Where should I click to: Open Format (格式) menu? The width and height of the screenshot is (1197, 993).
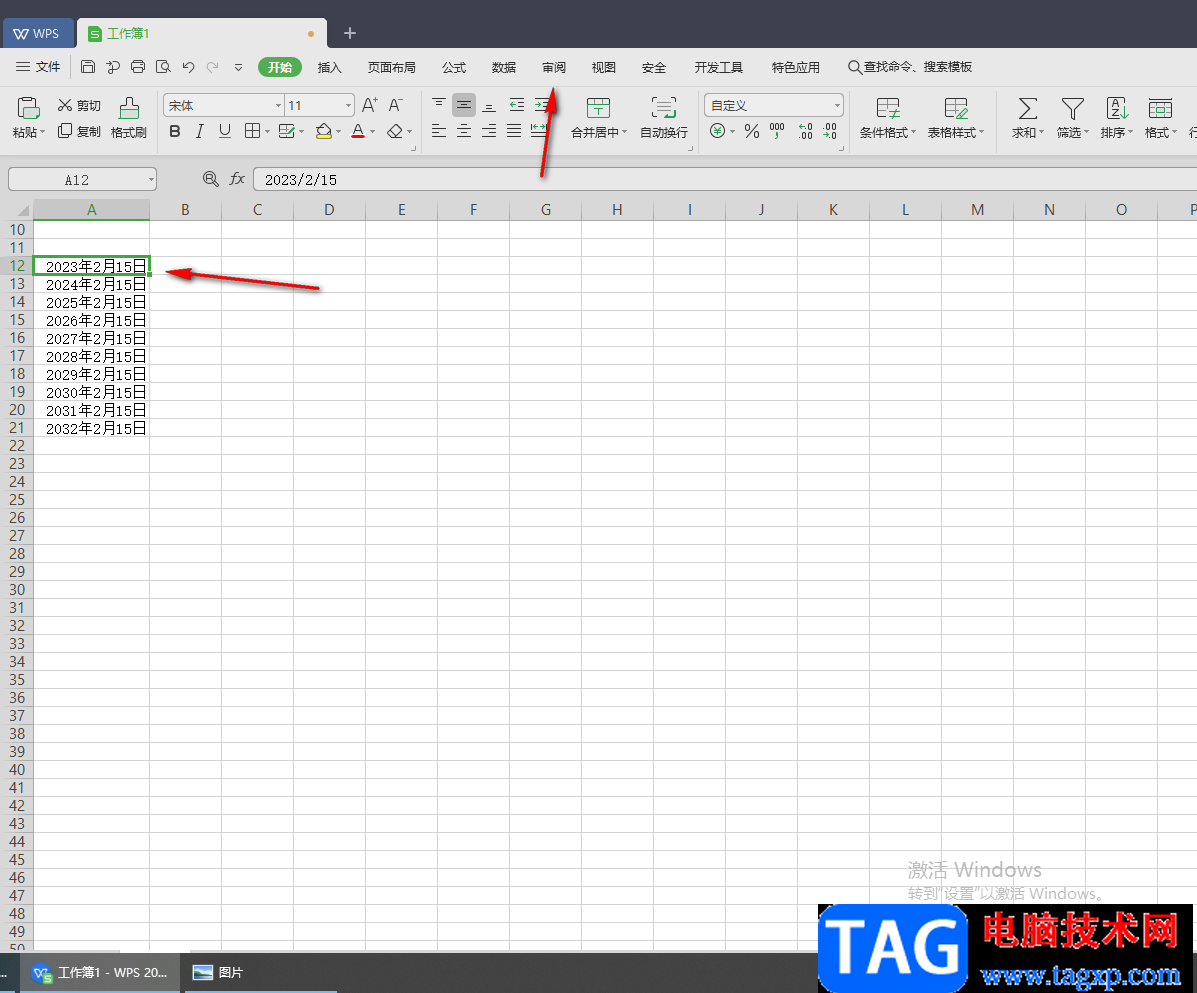(1160, 118)
